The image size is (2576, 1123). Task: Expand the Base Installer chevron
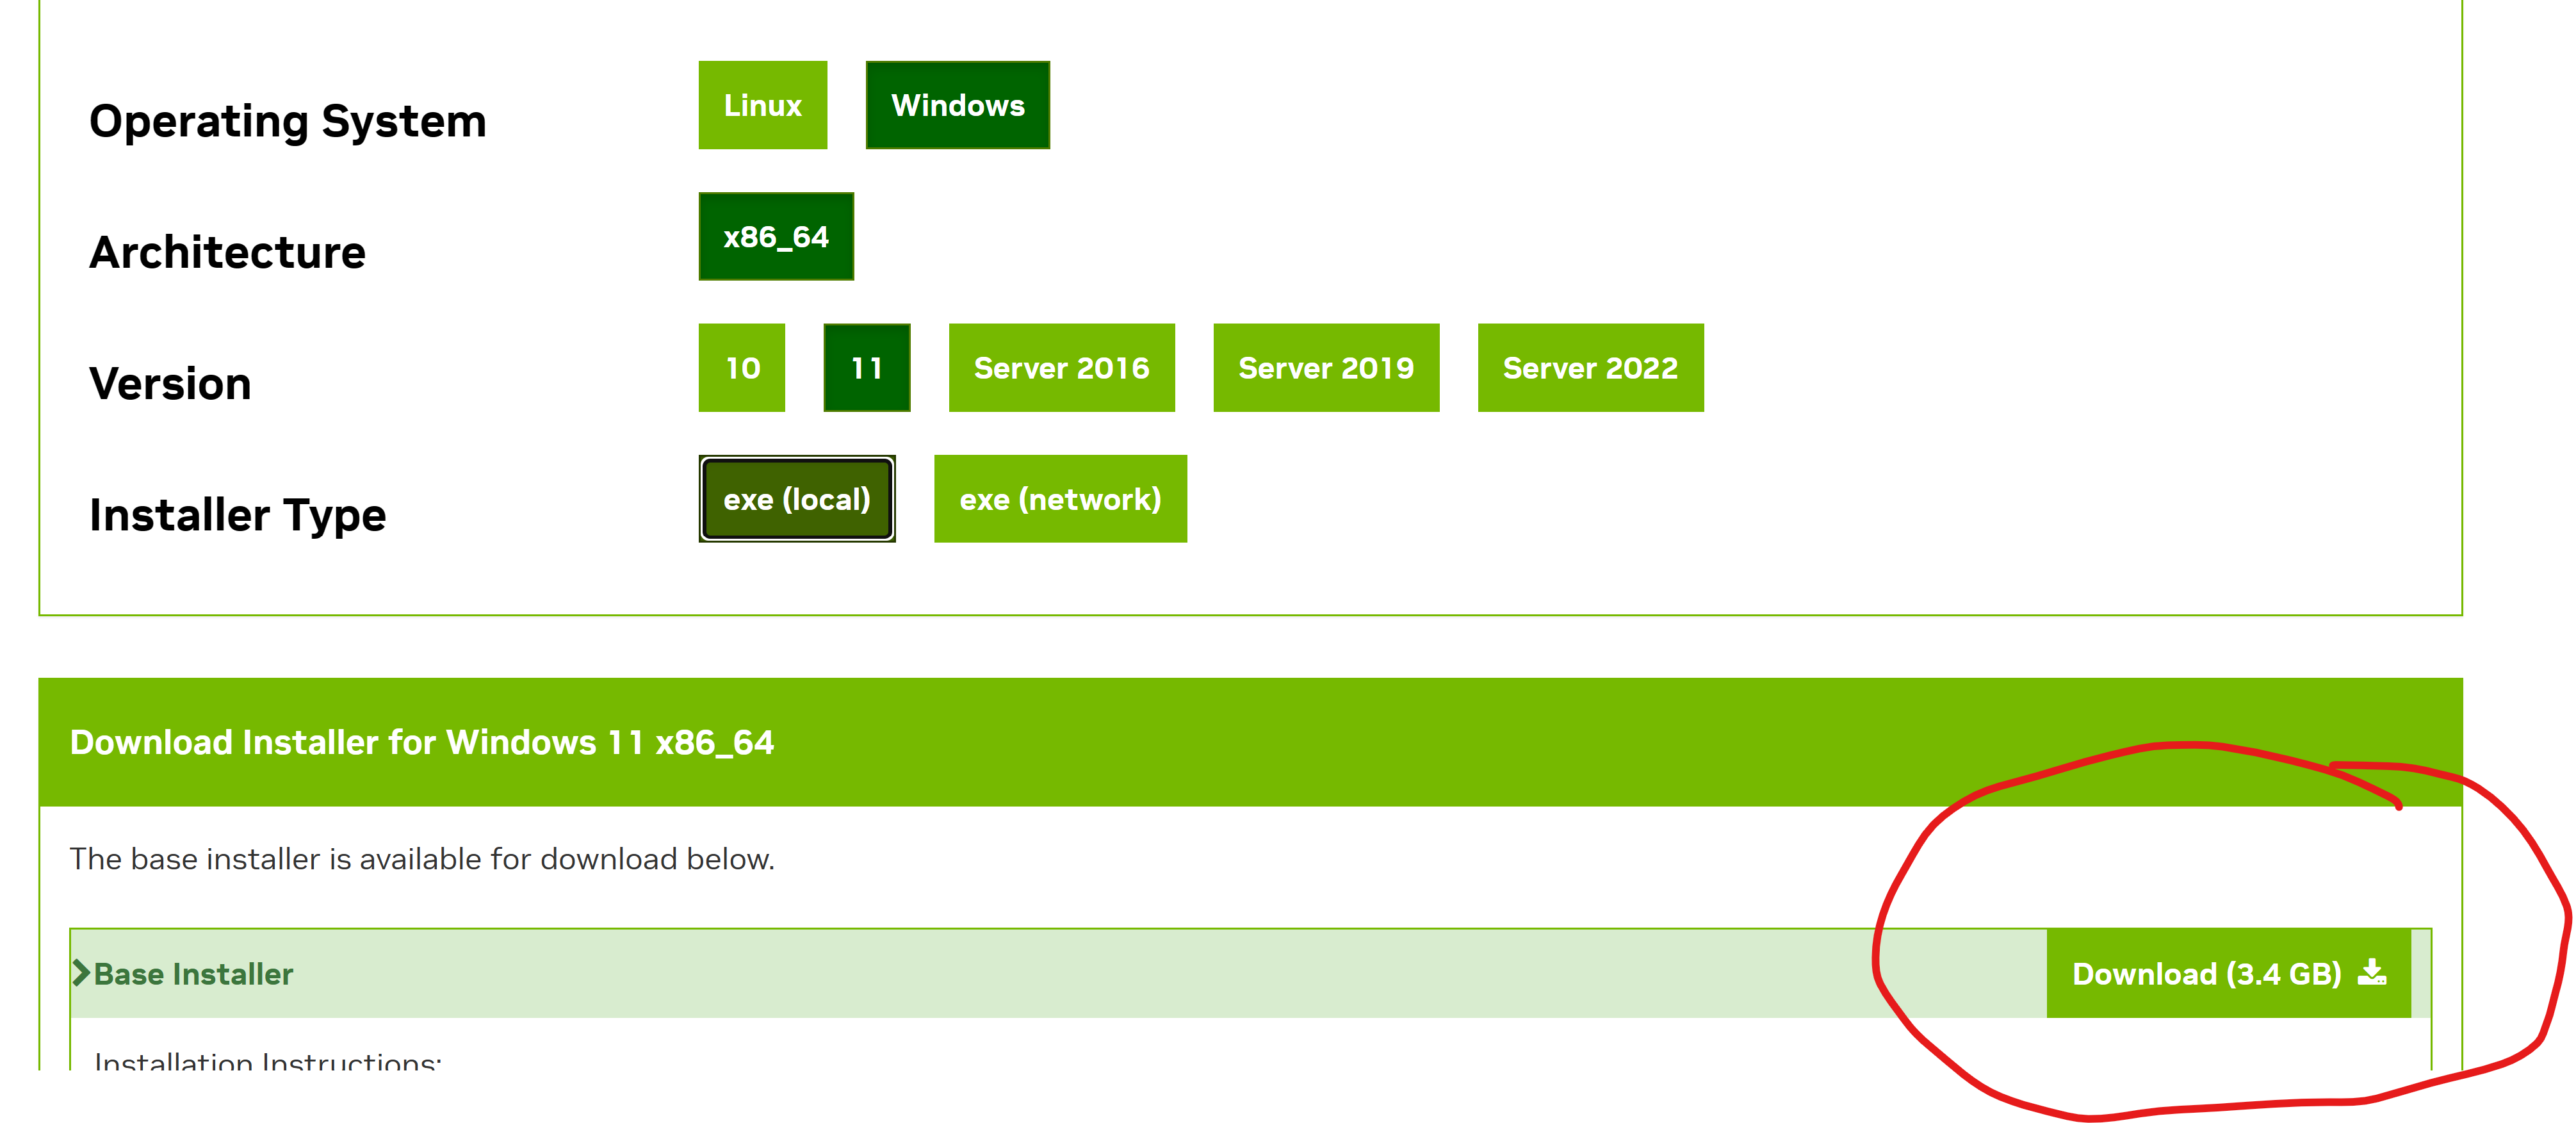(x=81, y=973)
